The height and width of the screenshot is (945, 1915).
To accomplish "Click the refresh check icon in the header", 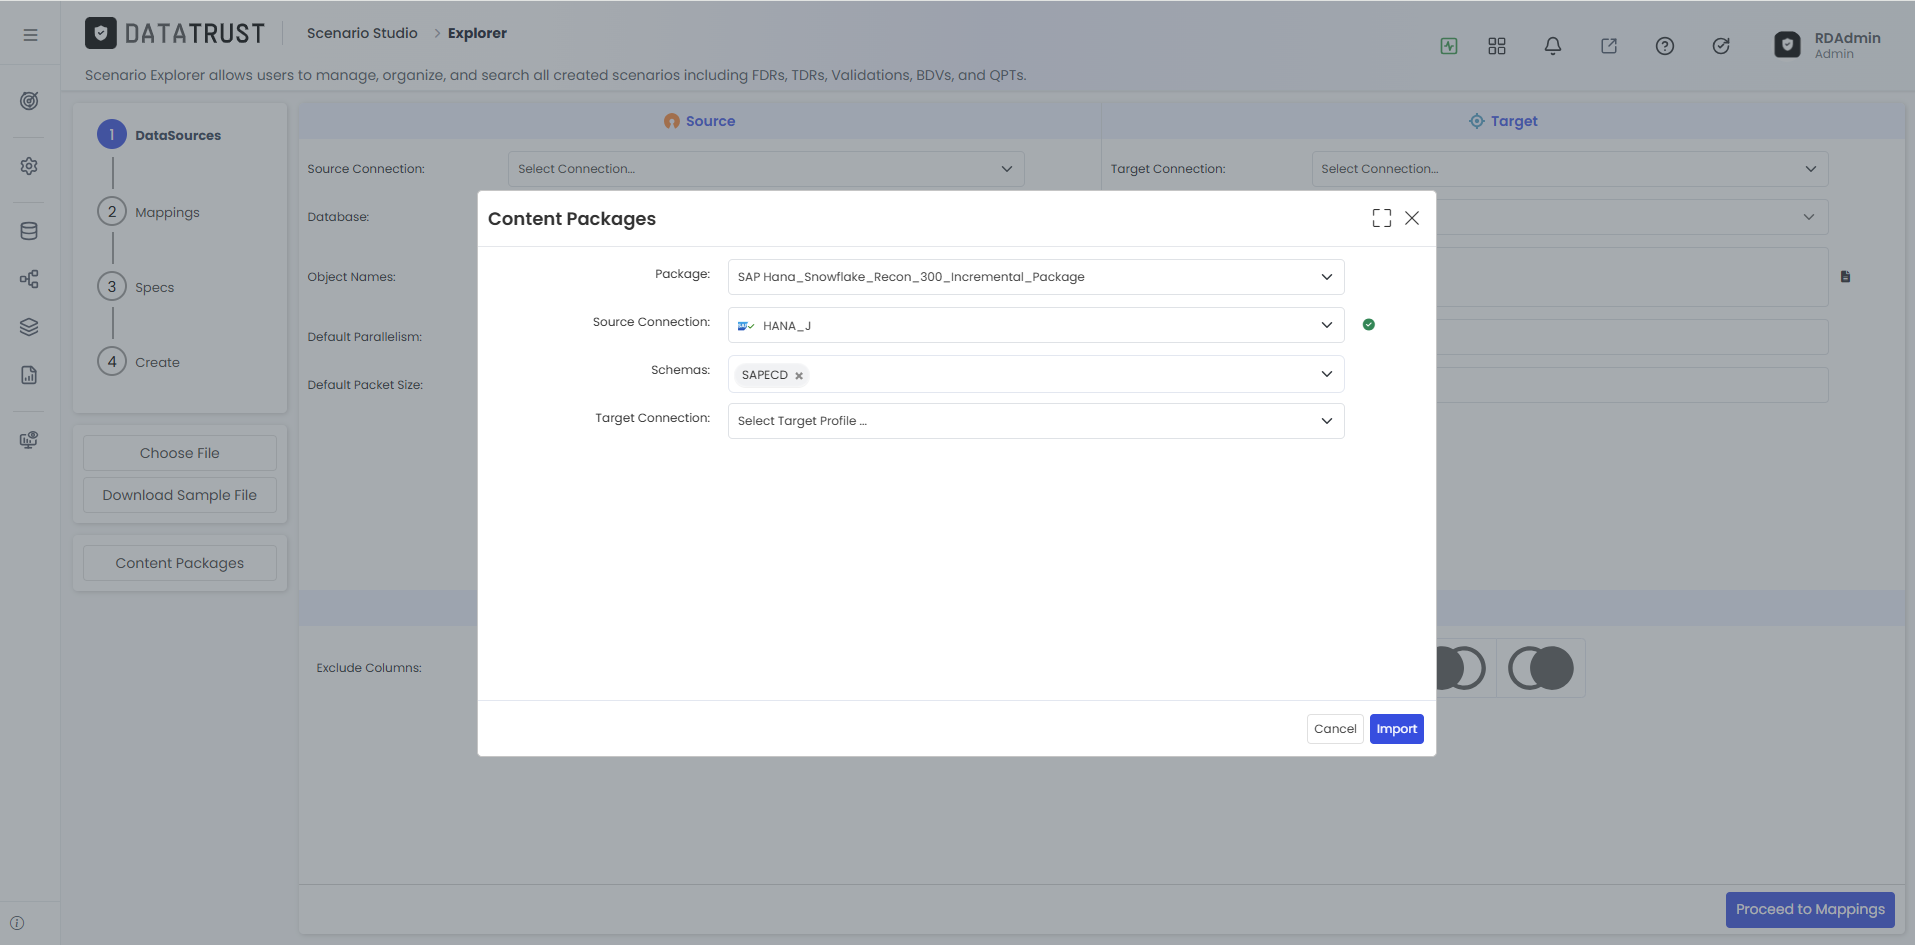I will [x=1721, y=46].
